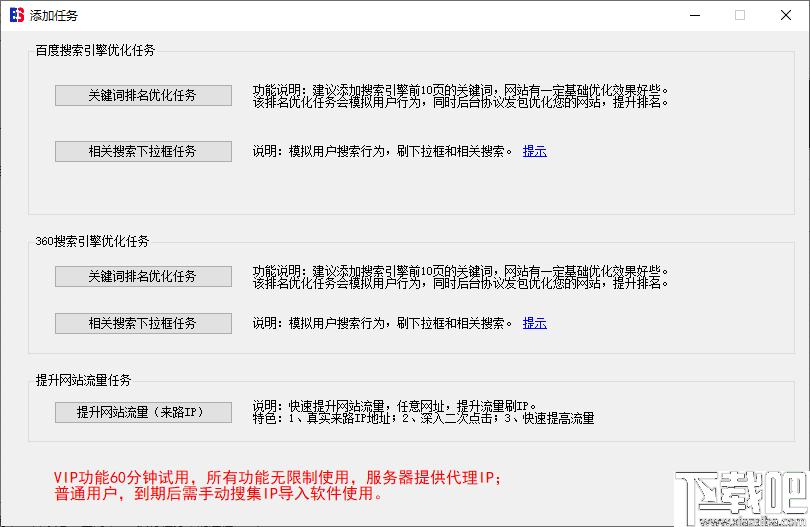The height and width of the screenshot is (527, 810).
Task: Open the 提示 link in Baidu section
Action: 535,151
